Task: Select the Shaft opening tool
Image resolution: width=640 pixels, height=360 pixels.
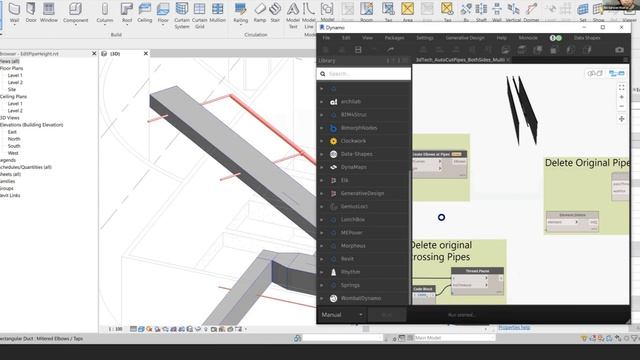Action: 481,12
